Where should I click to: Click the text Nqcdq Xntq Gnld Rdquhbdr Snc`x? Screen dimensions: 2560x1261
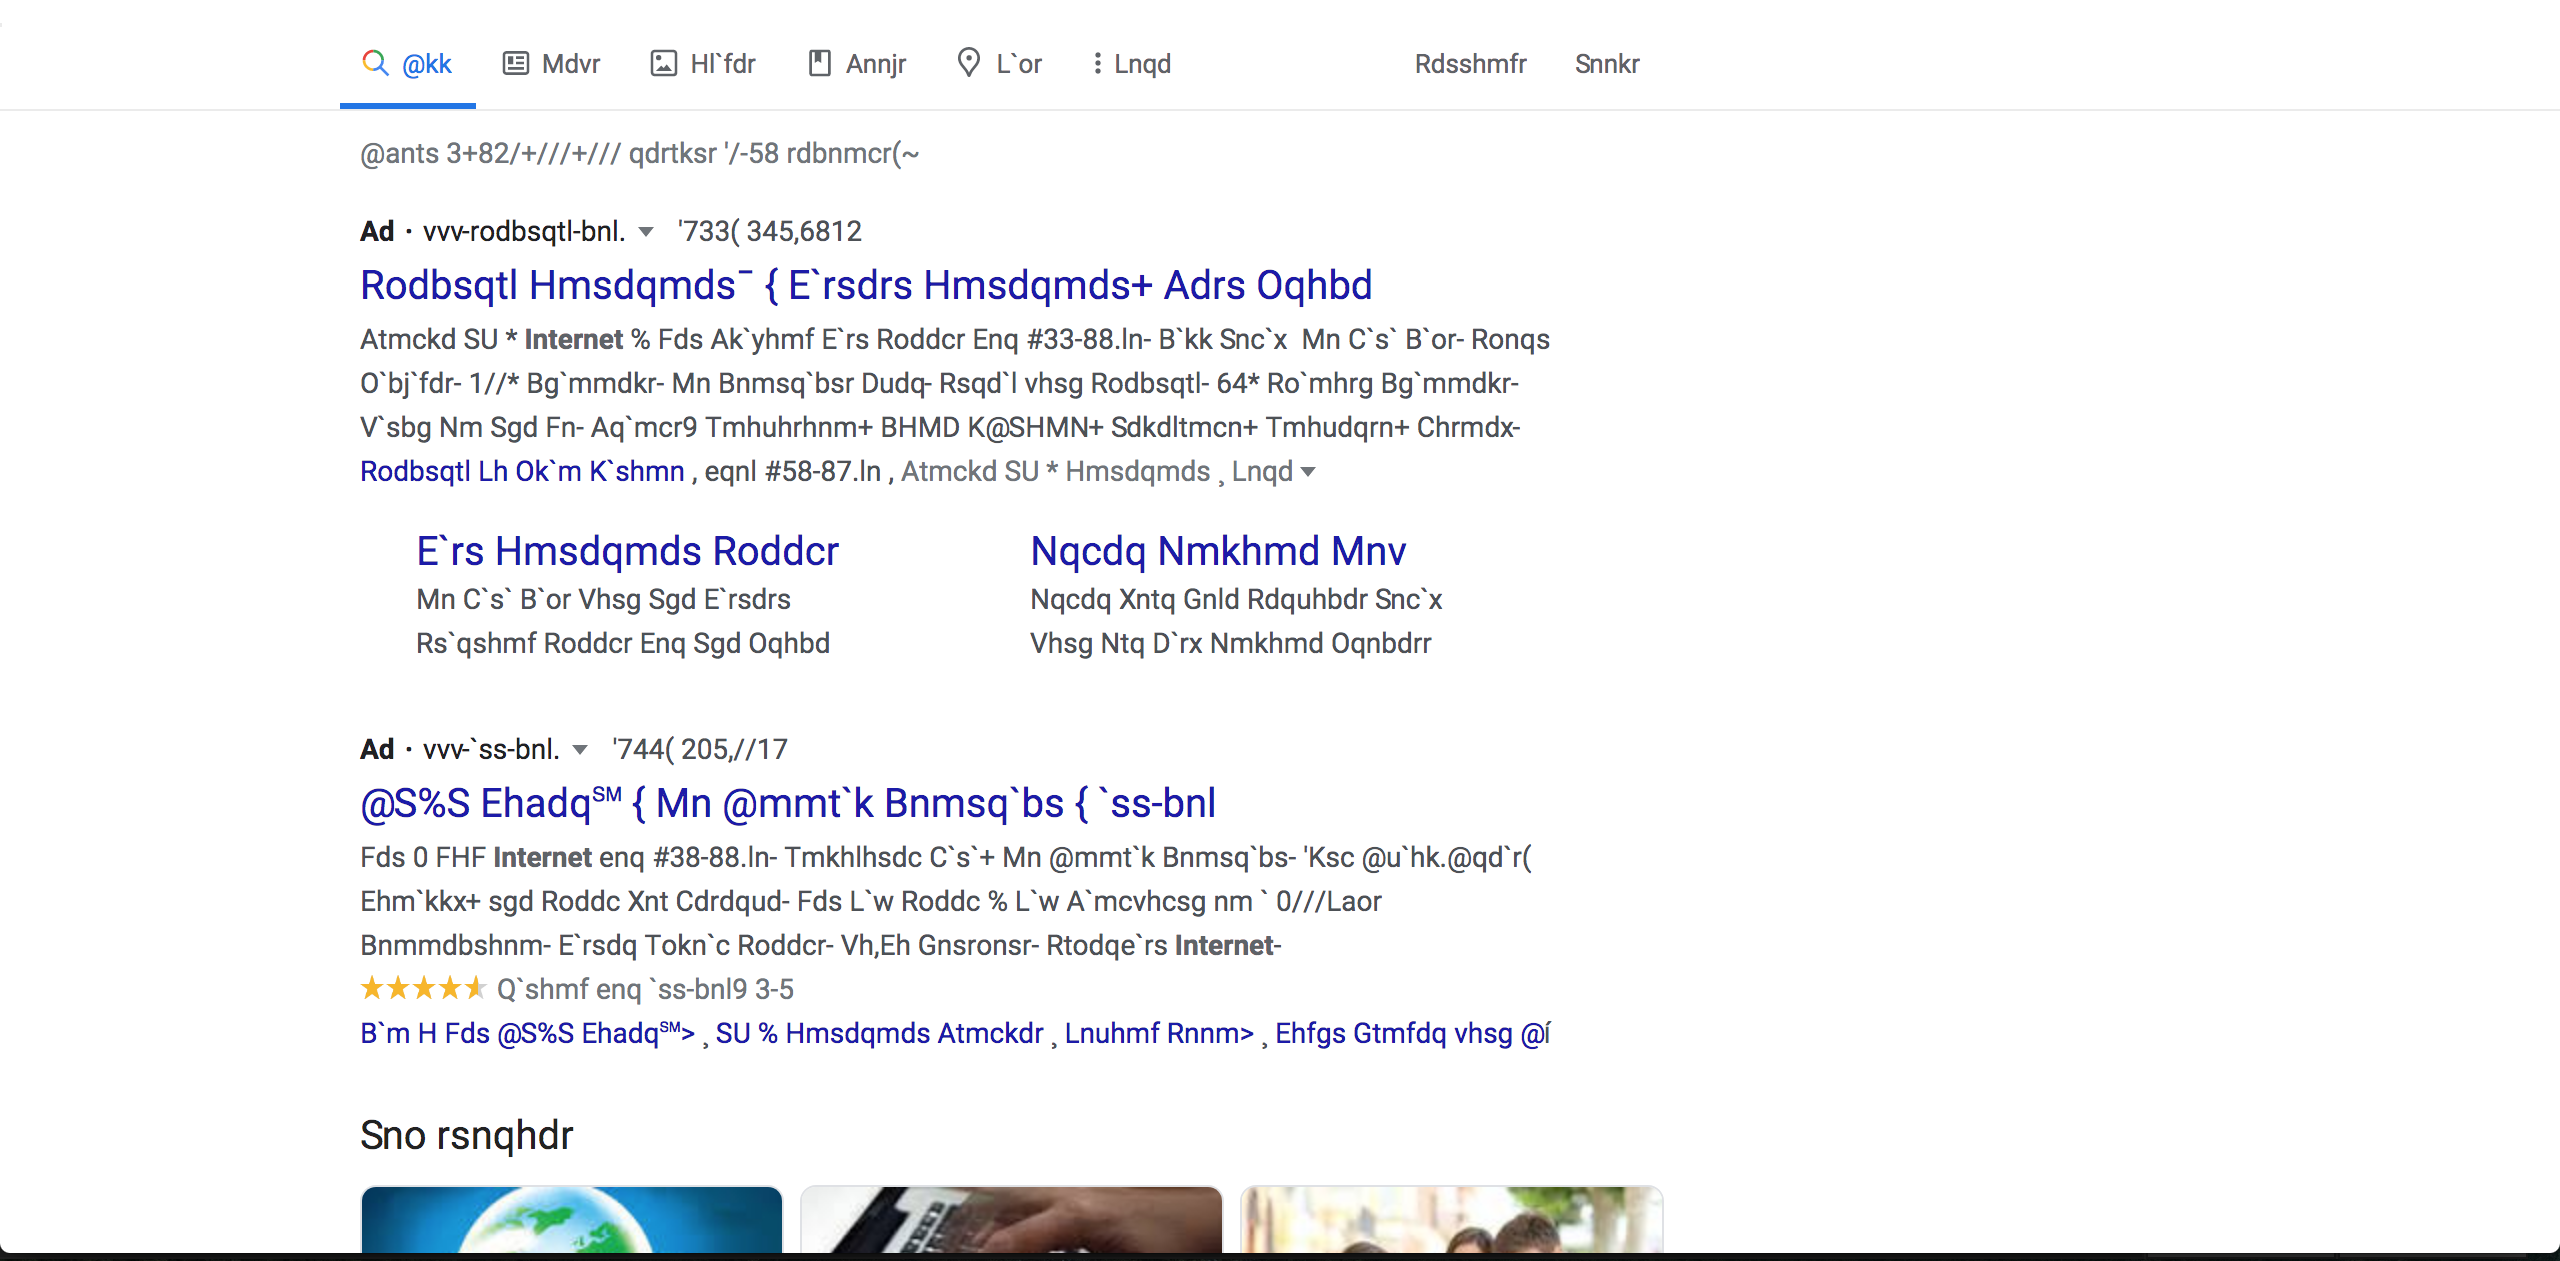pyautogui.click(x=1236, y=600)
